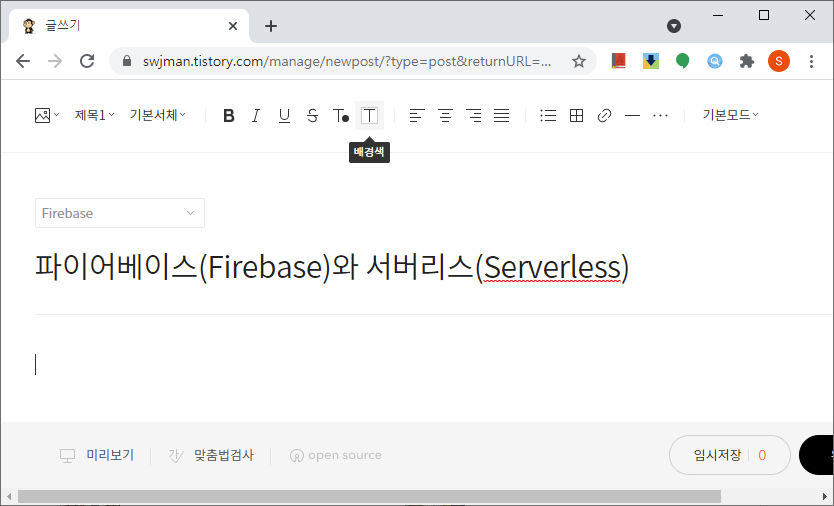Click the 미리보기 preview button
Viewport: 834px width, 506px height.
[x=97, y=455]
